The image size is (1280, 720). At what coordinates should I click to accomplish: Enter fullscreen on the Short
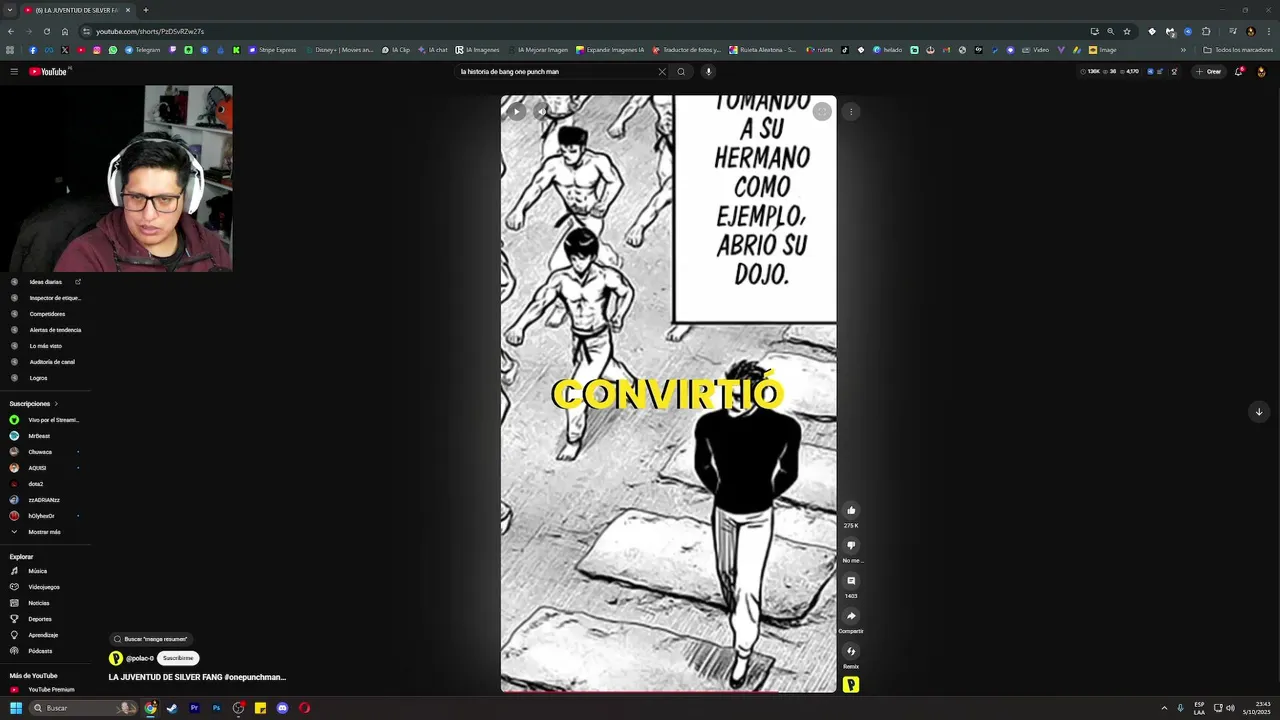click(x=822, y=112)
